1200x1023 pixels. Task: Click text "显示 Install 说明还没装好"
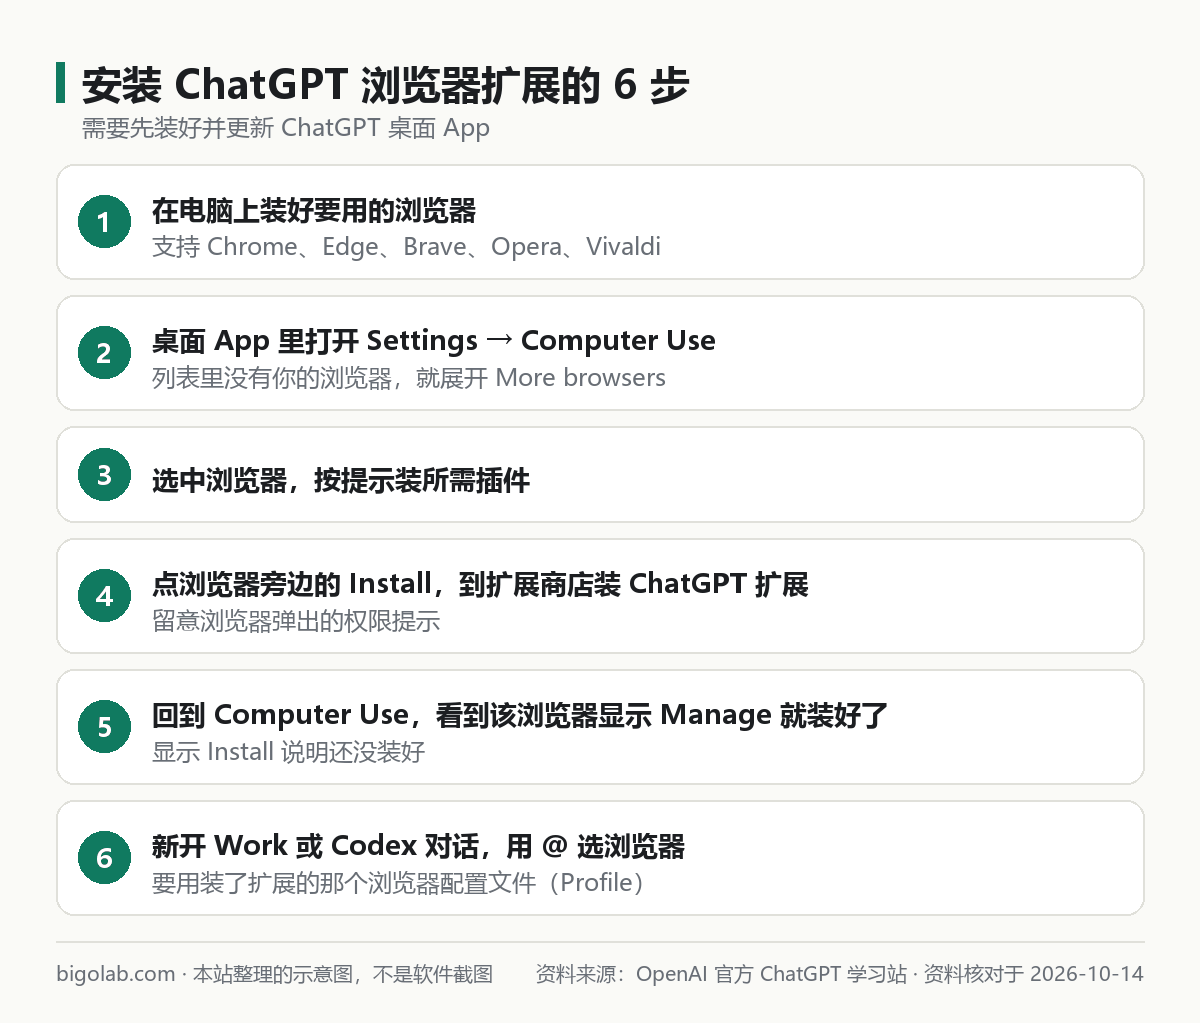289,752
